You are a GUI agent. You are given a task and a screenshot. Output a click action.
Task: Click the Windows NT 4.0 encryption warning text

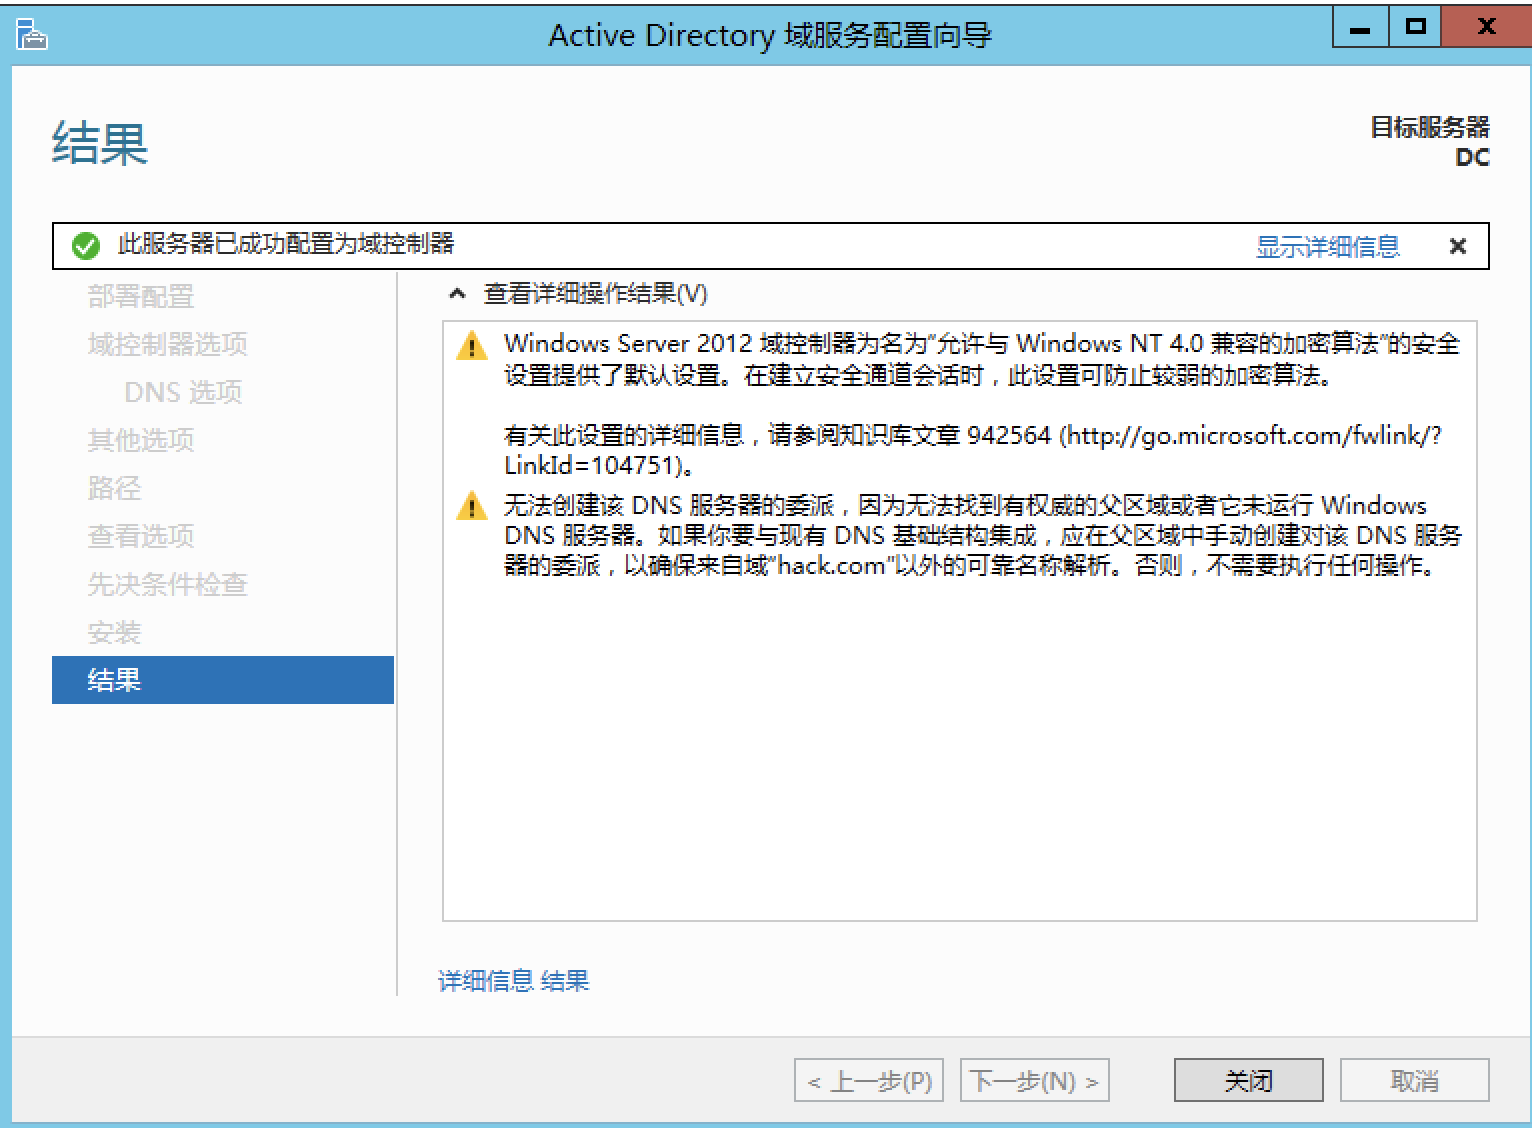(982, 360)
